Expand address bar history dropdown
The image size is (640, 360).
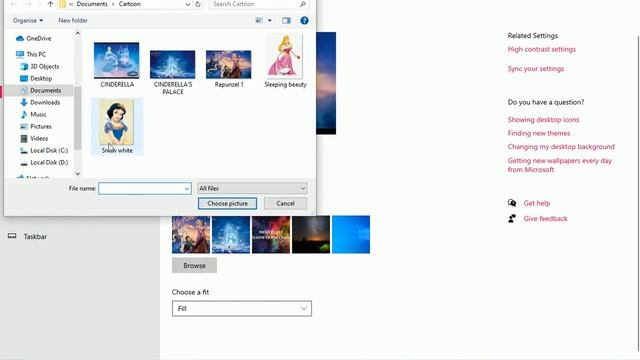click(x=187, y=4)
